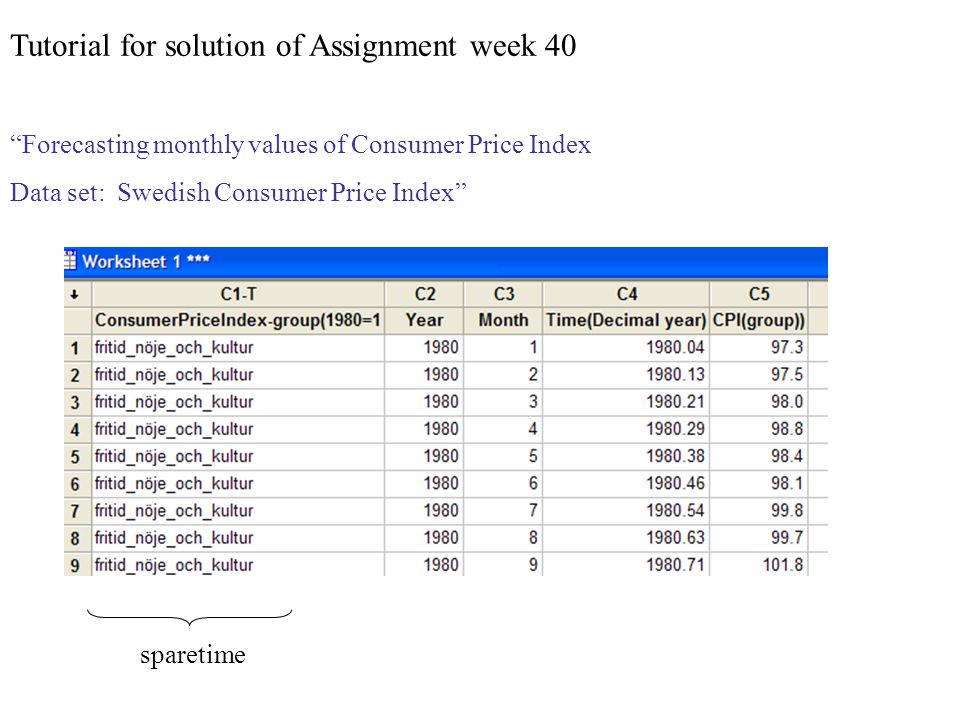Click the 'sparetime' label below the table
960x720 pixels.
pos(193,655)
